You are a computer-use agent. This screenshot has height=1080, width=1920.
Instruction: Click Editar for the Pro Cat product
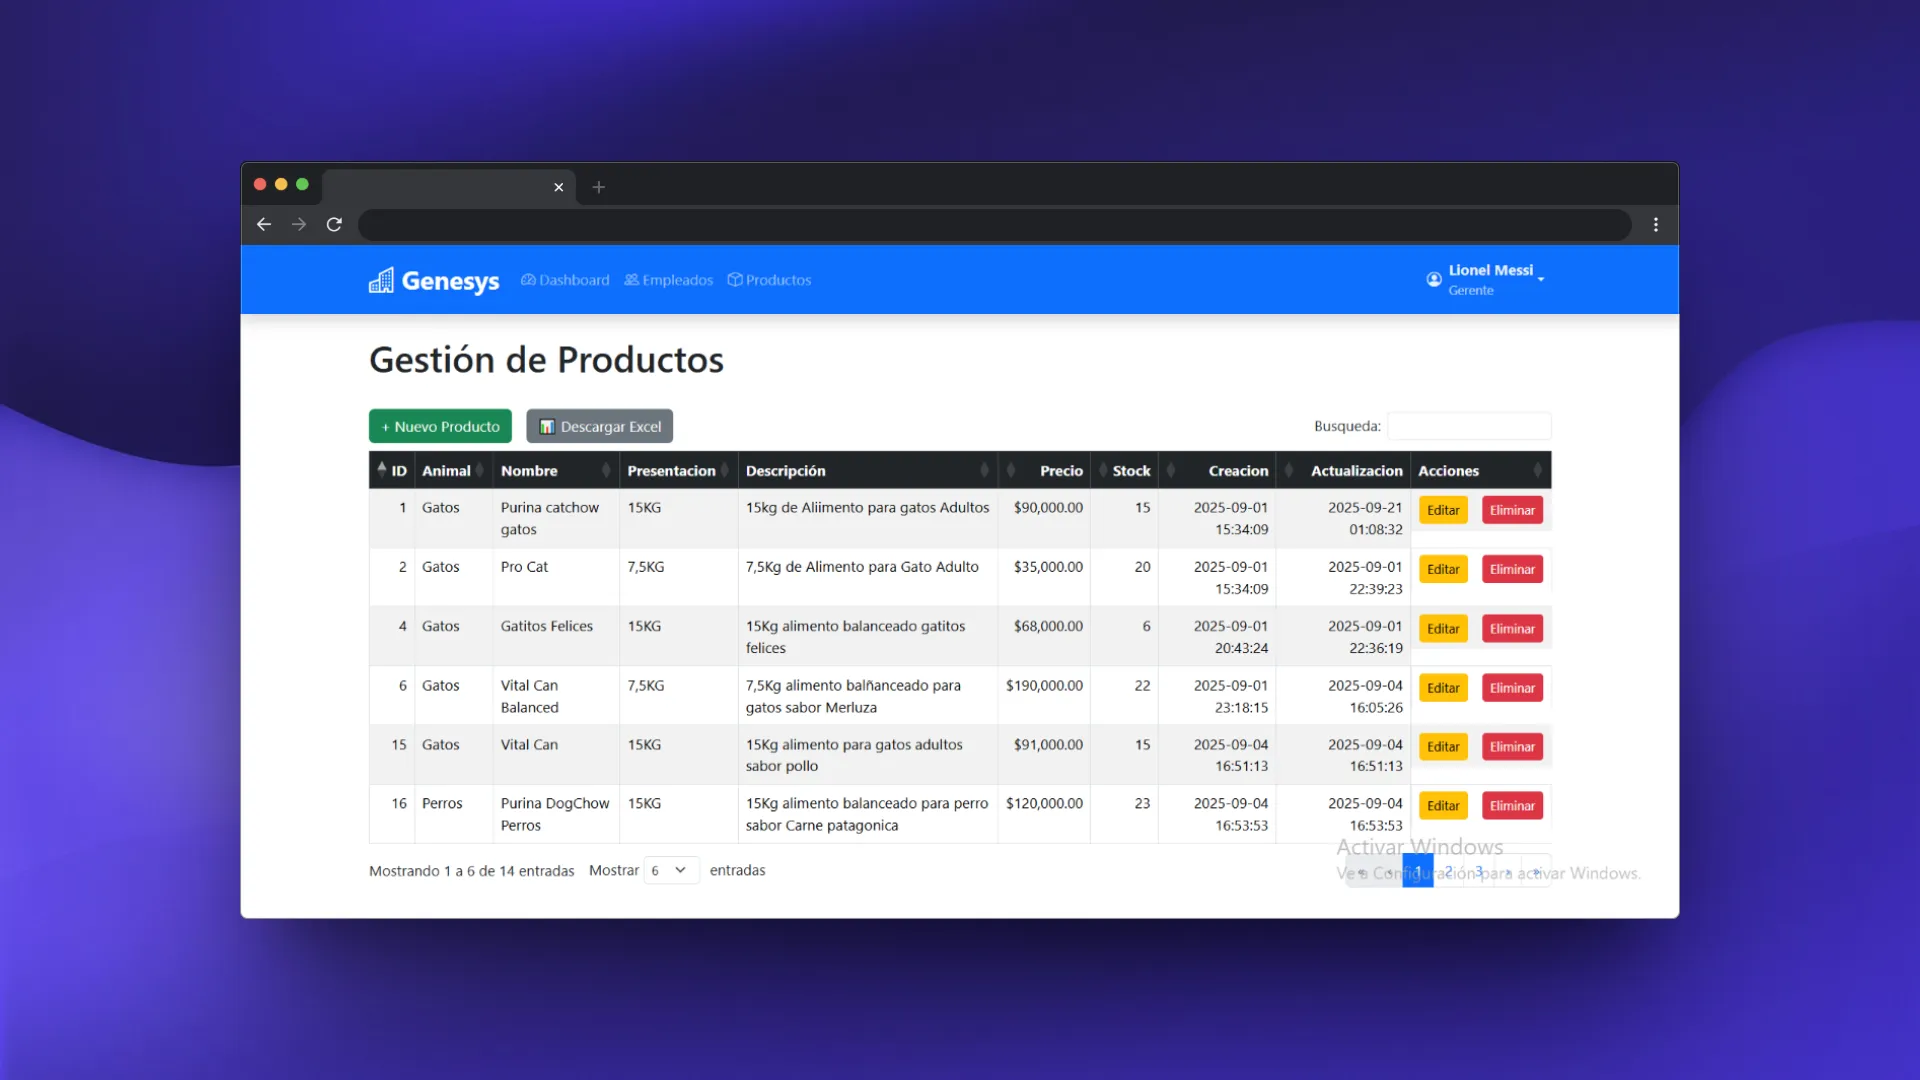[1442, 570]
